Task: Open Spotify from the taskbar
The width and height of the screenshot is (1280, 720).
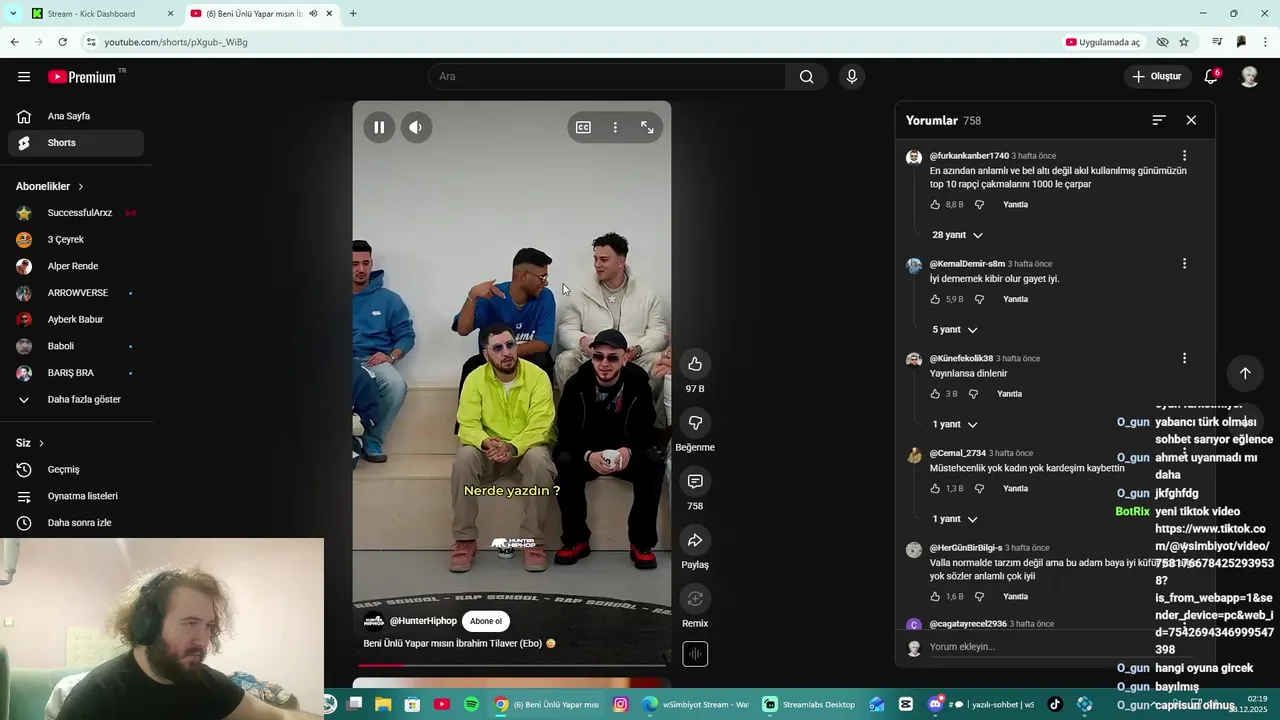Action: (x=471, y=705)
